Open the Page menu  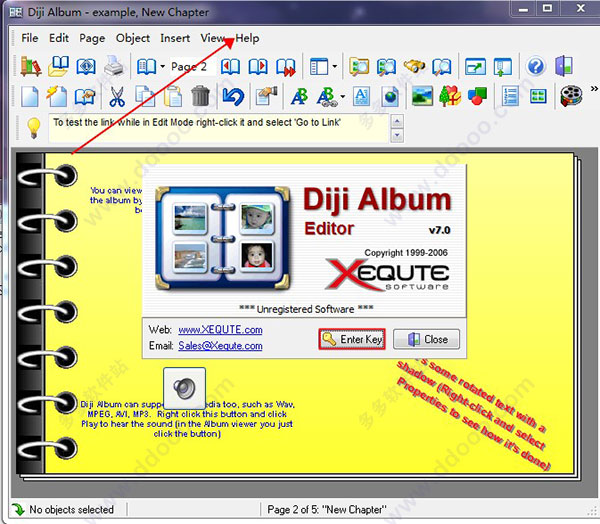pyautogui.click(x=92, y=38)
